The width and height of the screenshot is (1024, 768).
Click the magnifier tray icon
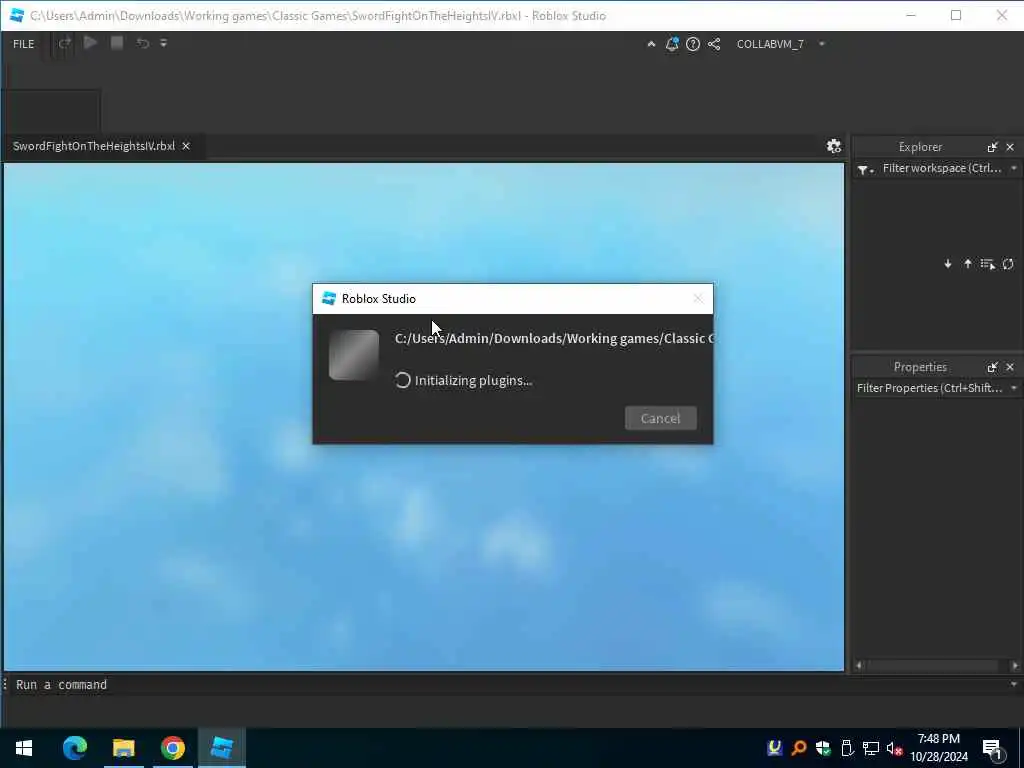(798, 748)
